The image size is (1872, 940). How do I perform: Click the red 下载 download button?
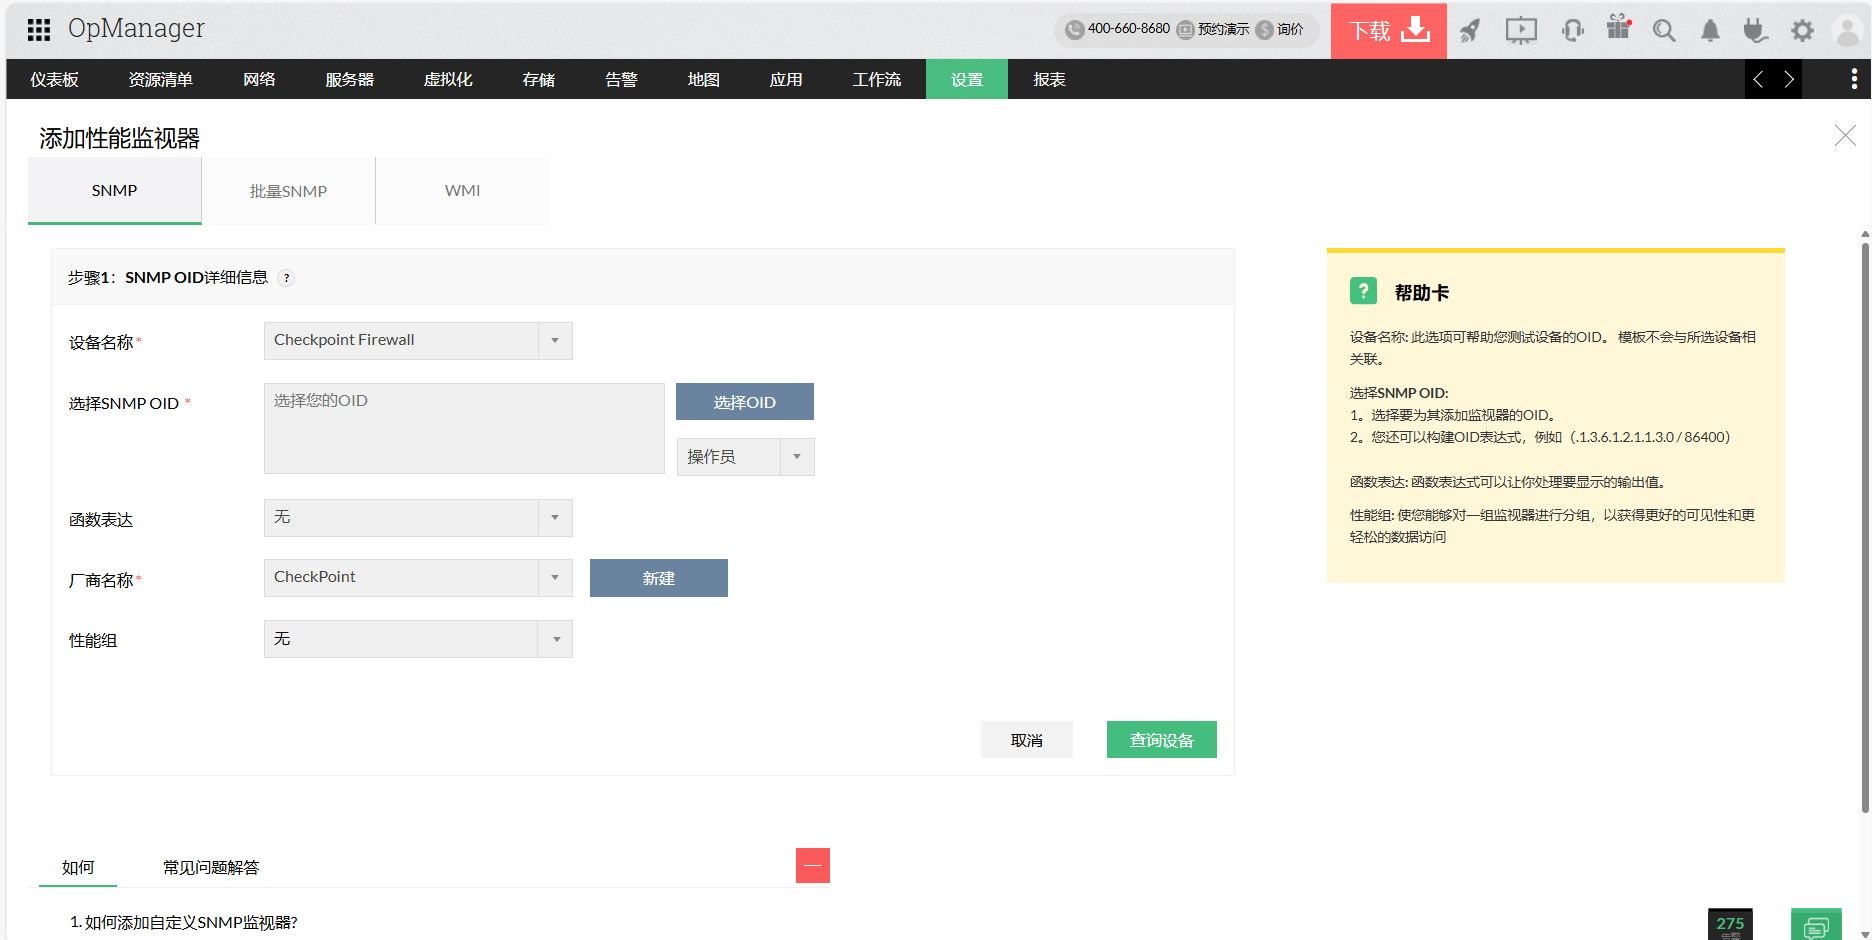click(1389, 30)
